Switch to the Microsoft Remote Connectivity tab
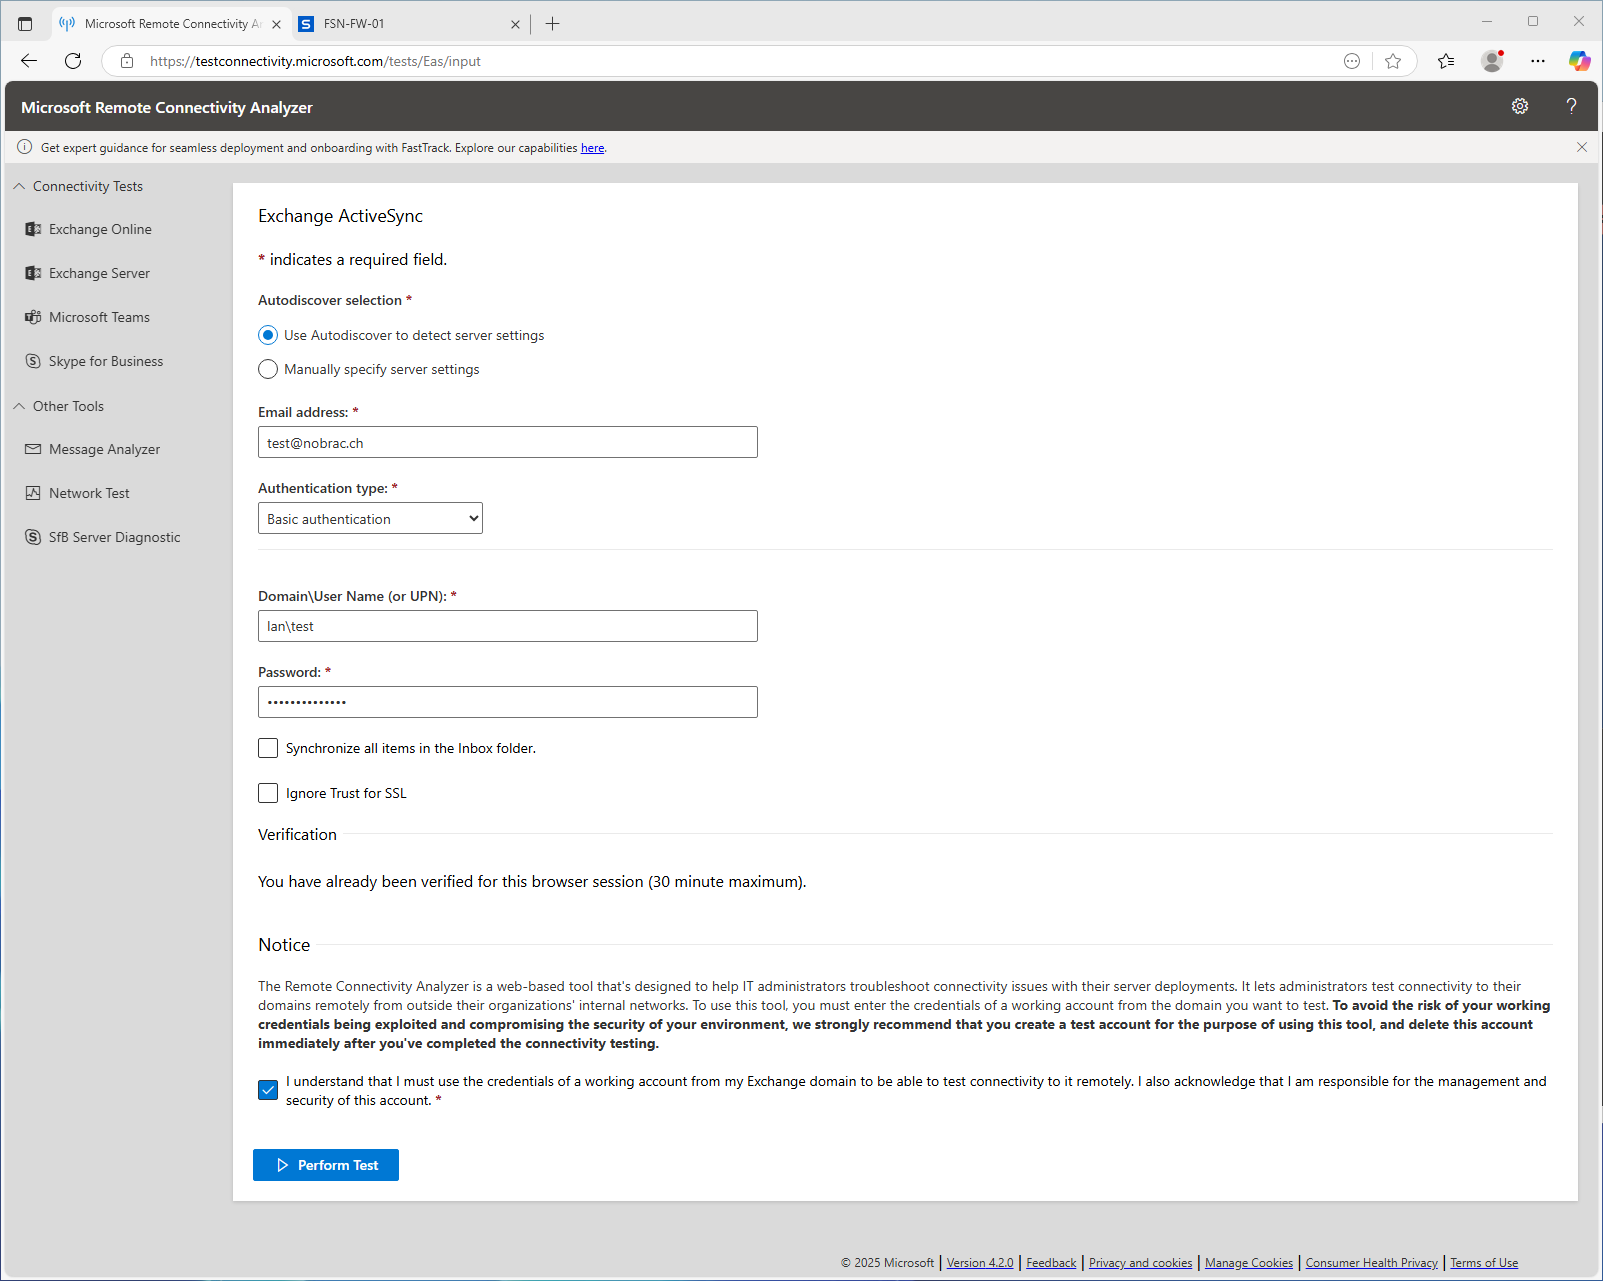Image resolution: width=1603 pixels, height=1281 pixels. 171,24
